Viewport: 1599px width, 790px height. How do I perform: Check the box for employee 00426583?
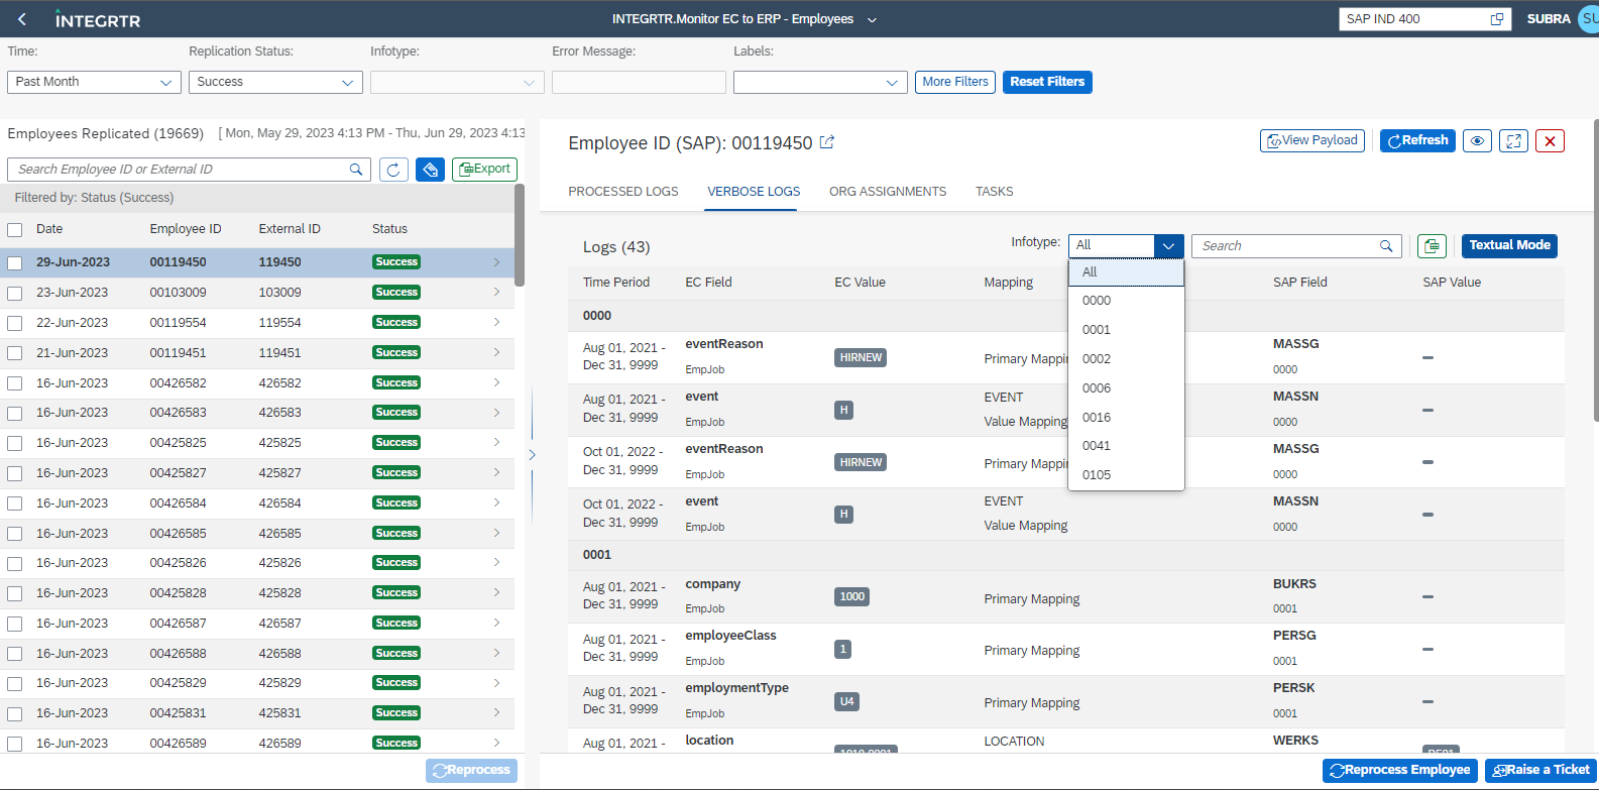(15, 413)
